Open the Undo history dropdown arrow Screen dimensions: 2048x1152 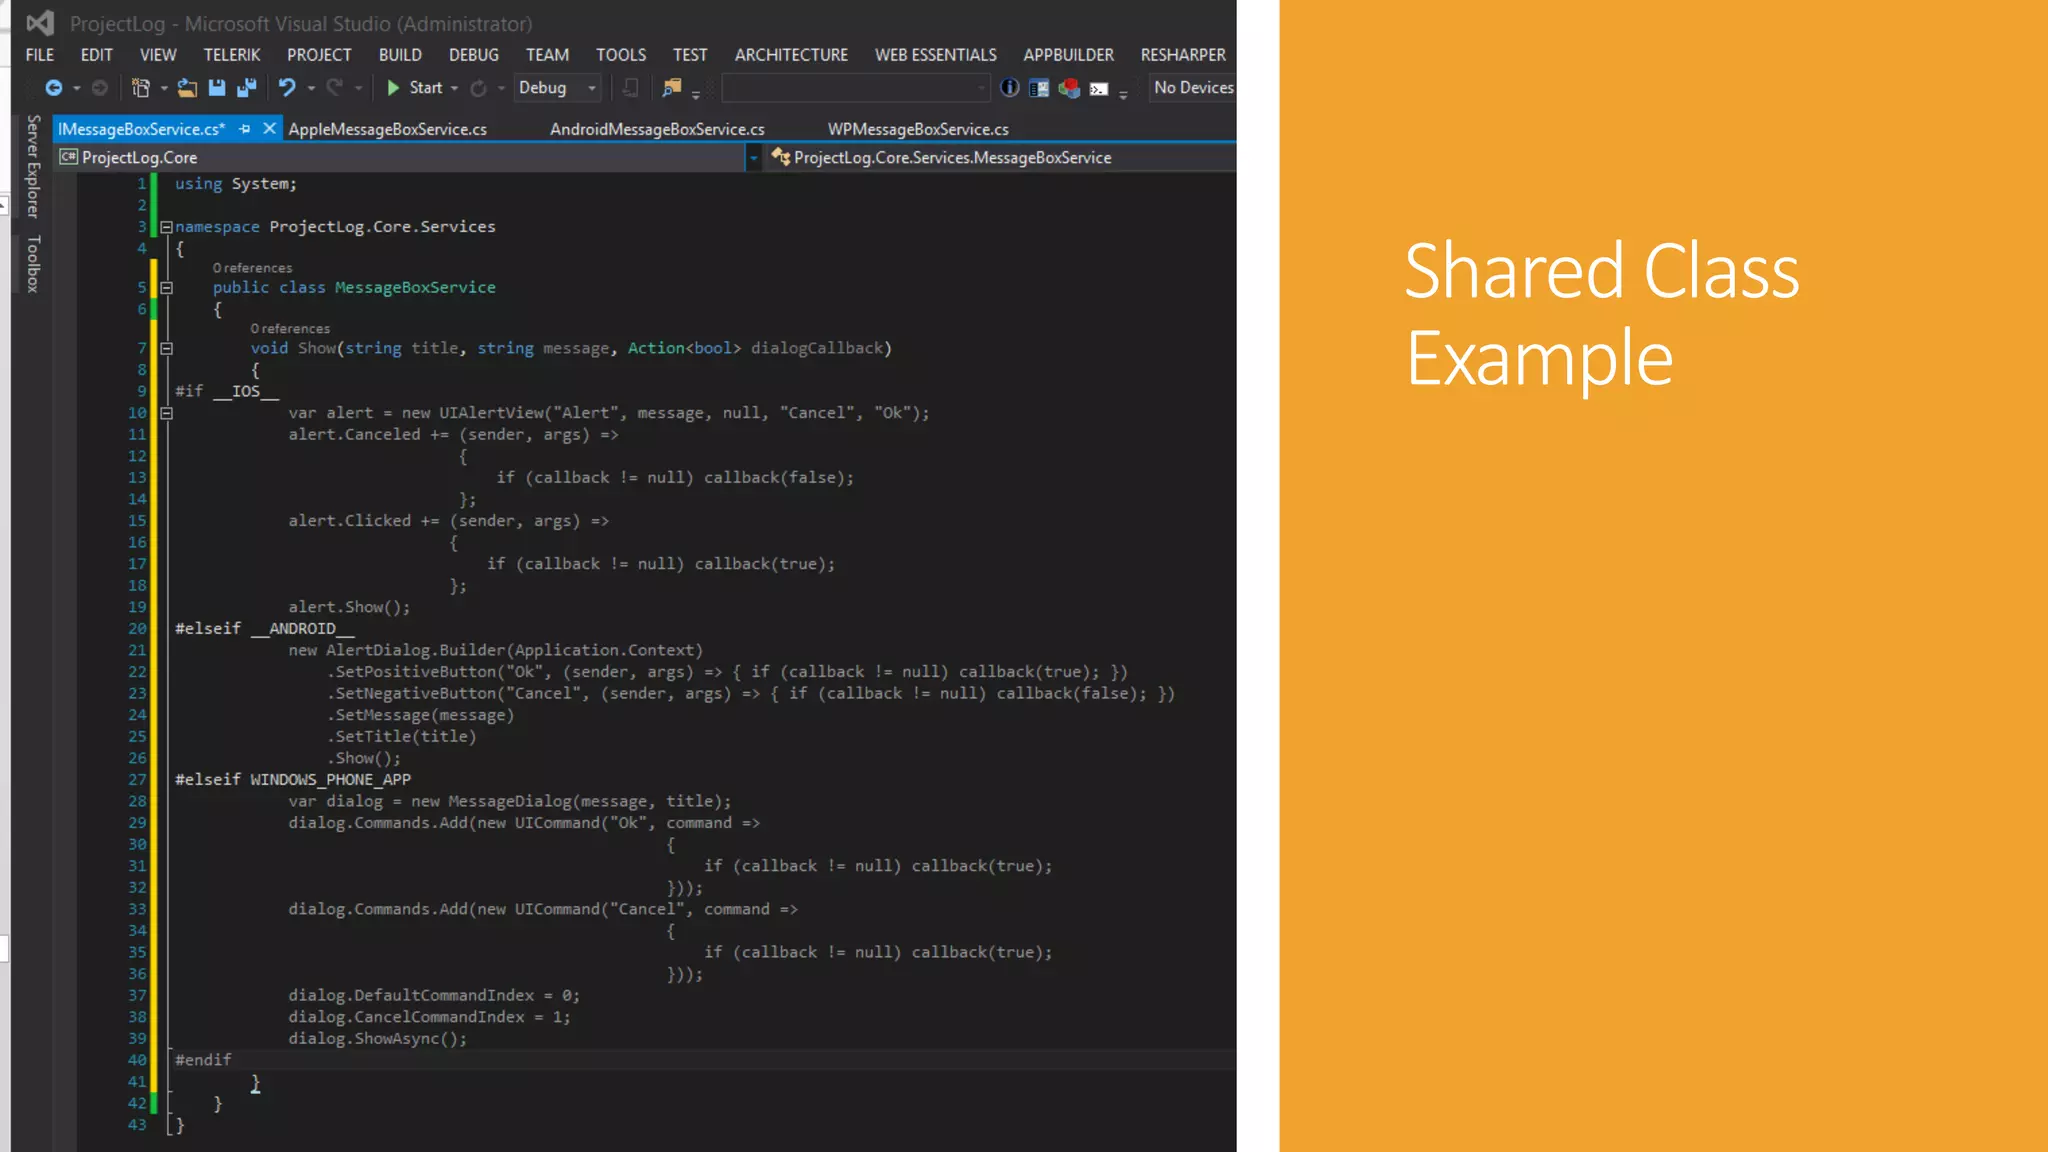click(x=311, y=88)
